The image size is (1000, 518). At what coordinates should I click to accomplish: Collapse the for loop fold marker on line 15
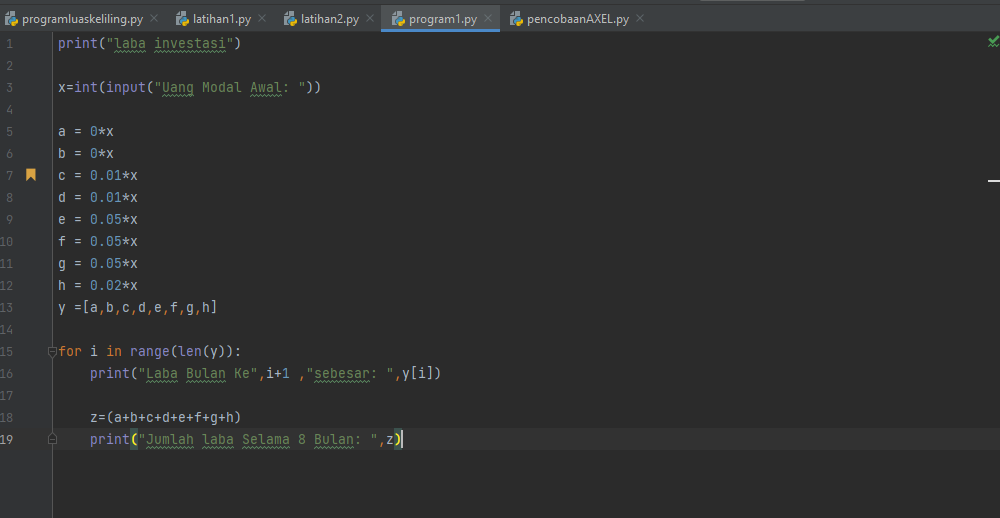(52, 351)
